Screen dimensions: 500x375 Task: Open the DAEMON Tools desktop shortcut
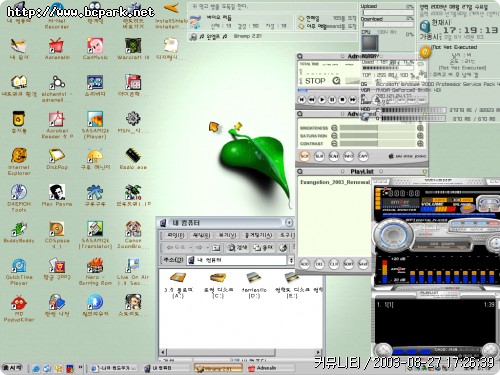pos(19,198)
